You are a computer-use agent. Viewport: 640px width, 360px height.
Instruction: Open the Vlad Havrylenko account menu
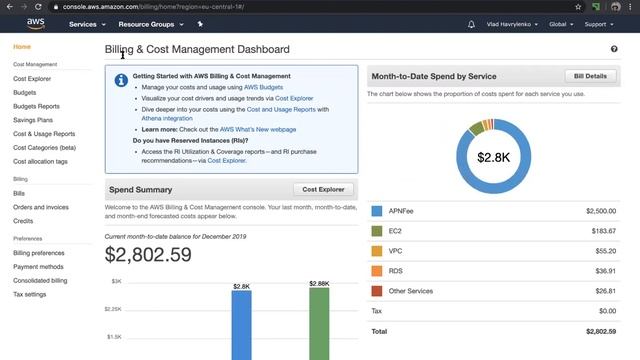click(512, 24)
